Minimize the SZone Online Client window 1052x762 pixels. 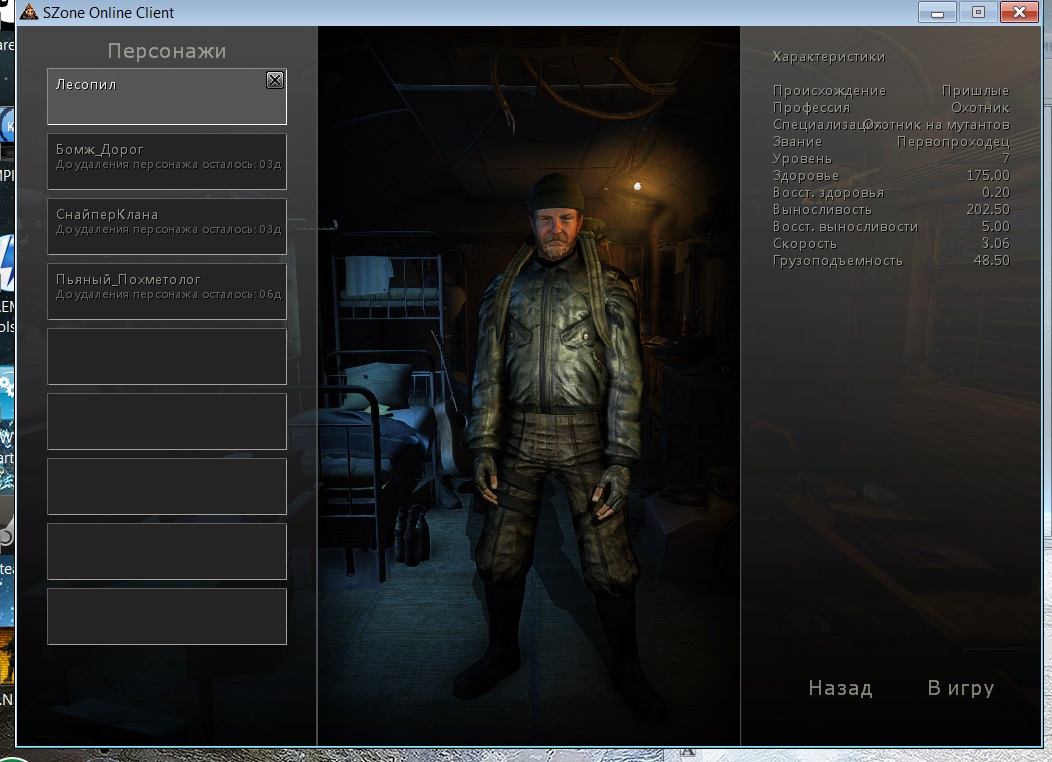[937, 13]
